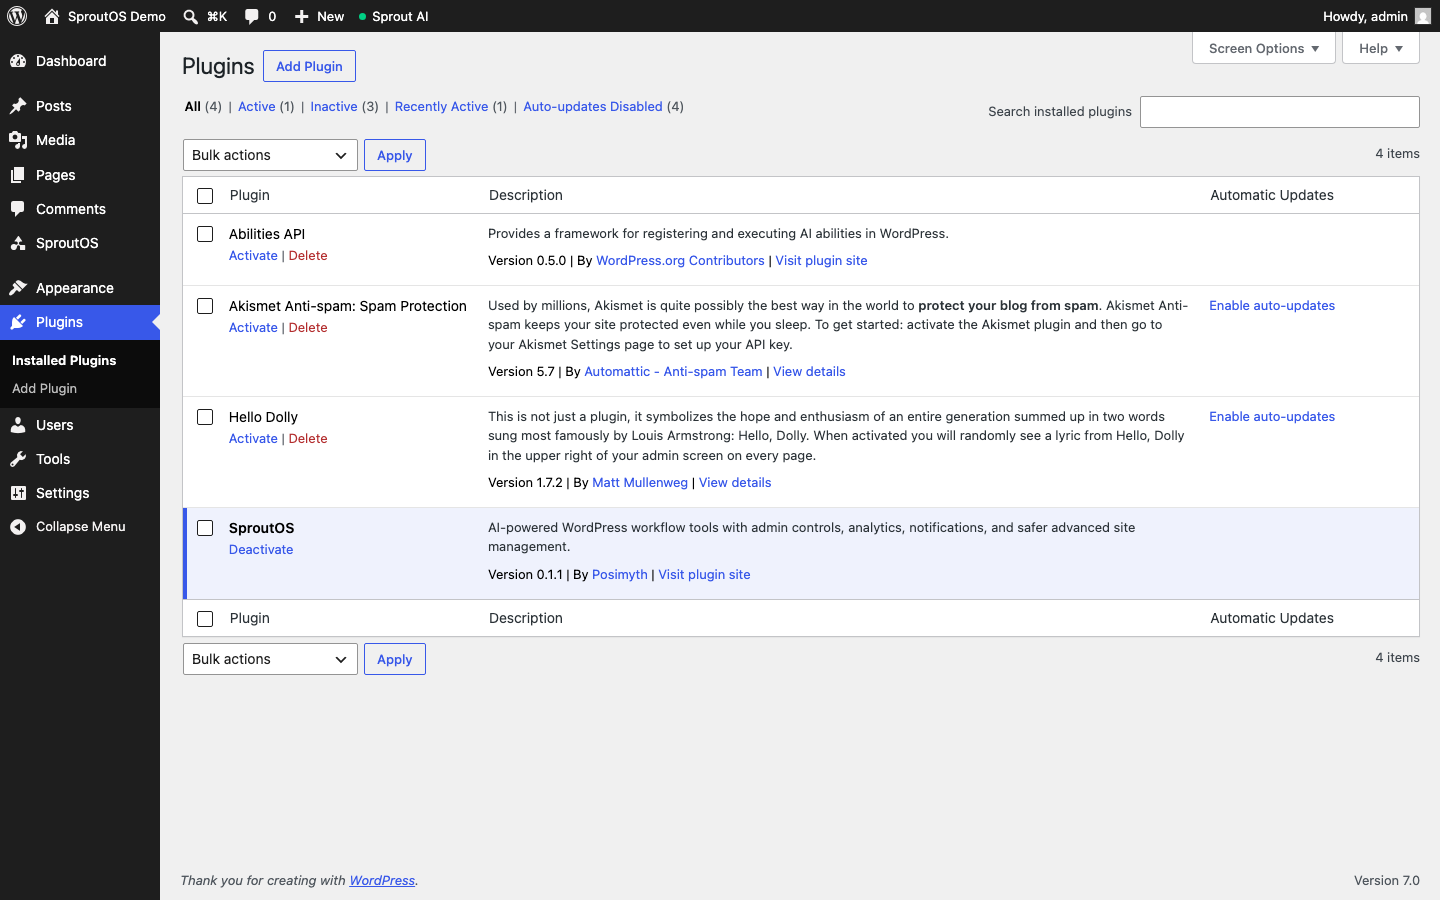Open Add Plugin submenu item
The image size is (1440, 900).
tap(44, 388)
